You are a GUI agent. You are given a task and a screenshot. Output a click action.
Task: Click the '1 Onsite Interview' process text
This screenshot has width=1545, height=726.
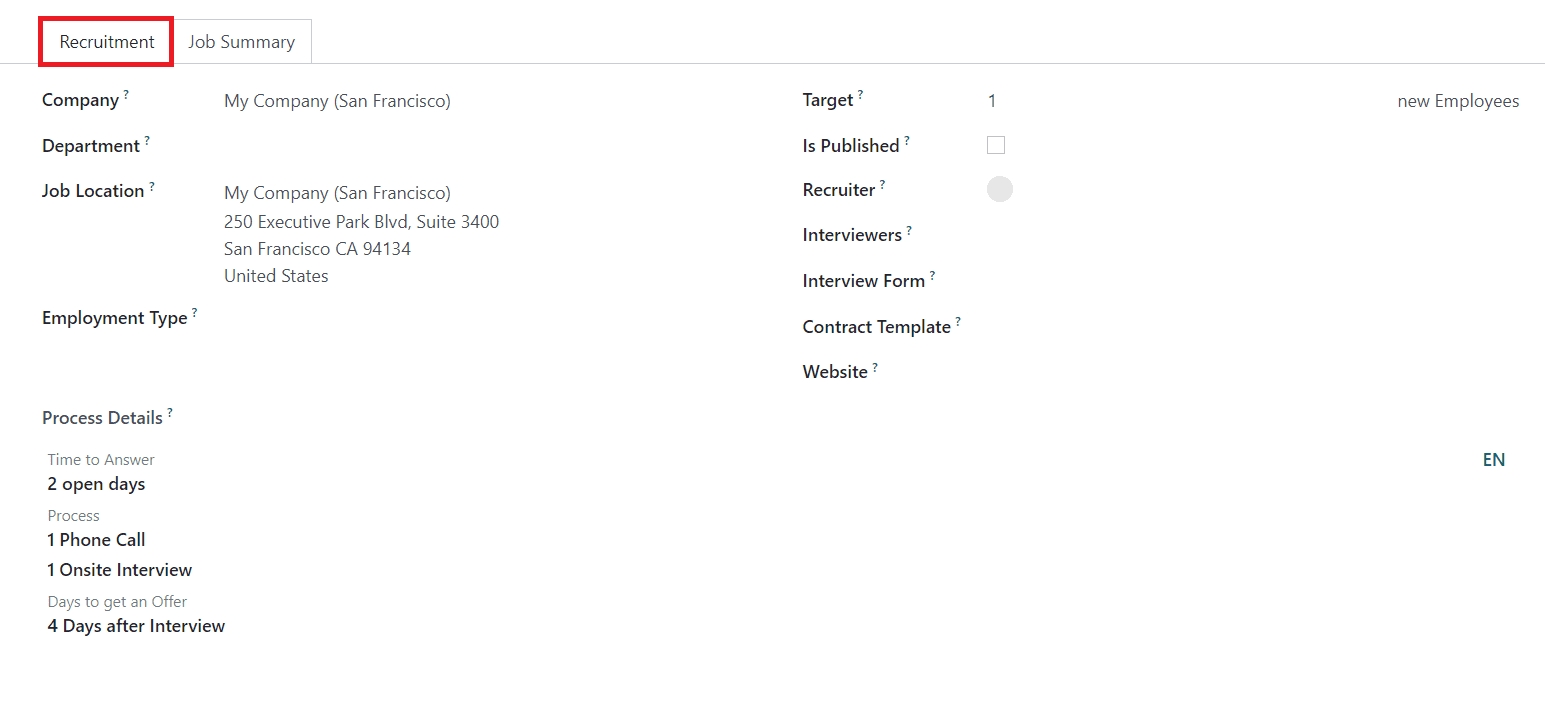[119, 570]
